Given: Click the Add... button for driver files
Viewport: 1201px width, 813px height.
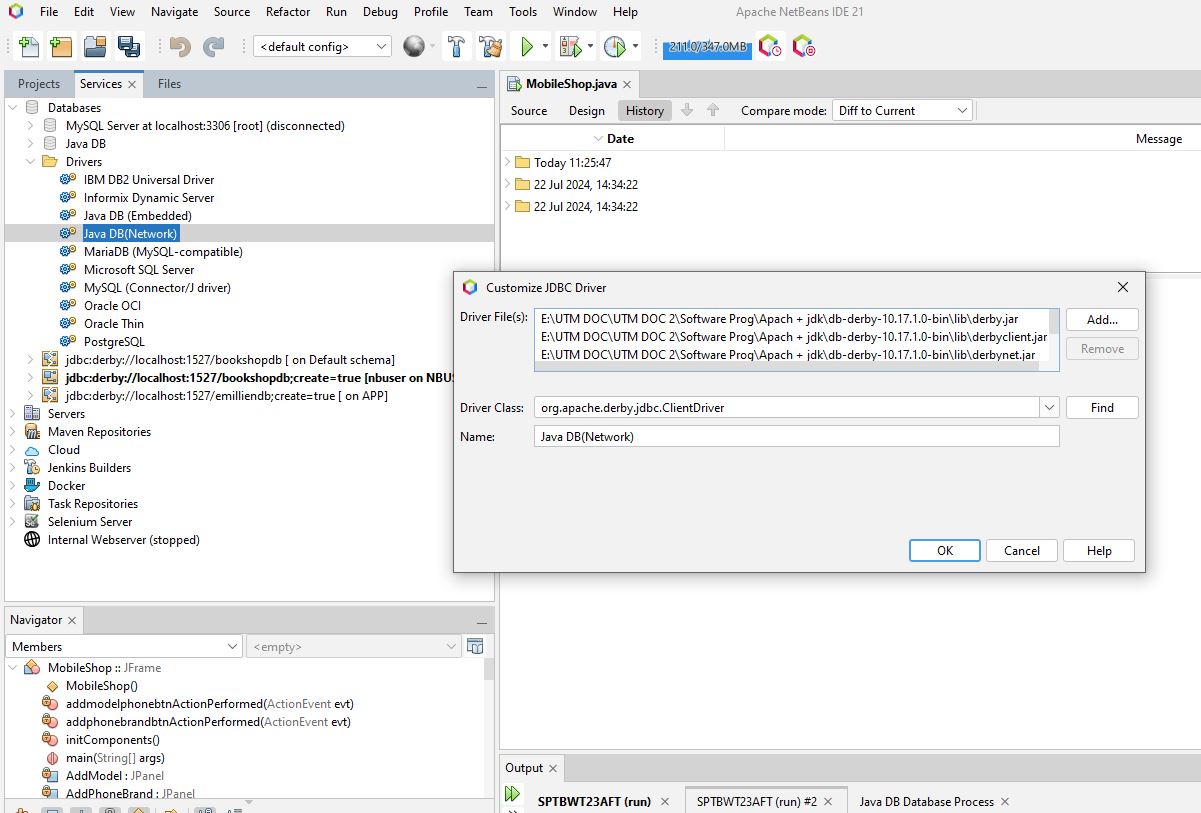Looking at the screenshot, I should 1101,320.
